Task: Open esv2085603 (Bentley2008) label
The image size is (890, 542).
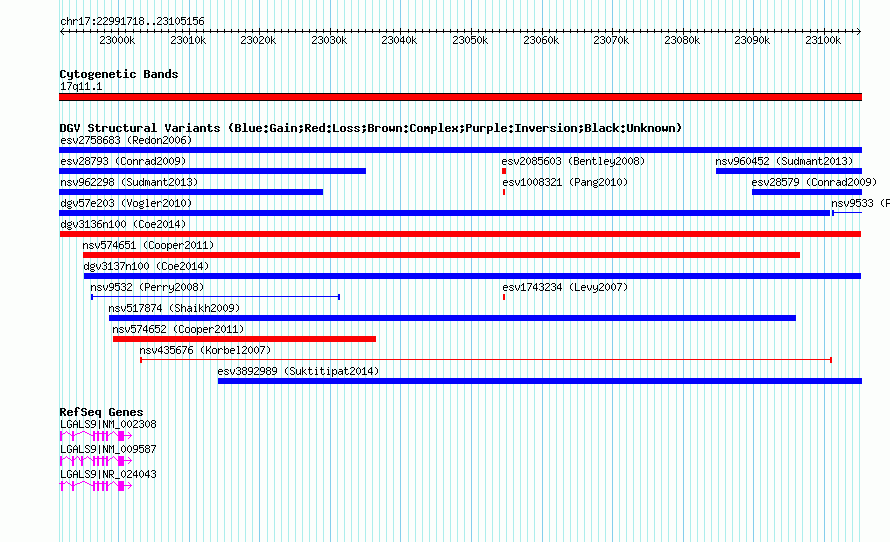Action: (x=574, y=161)
